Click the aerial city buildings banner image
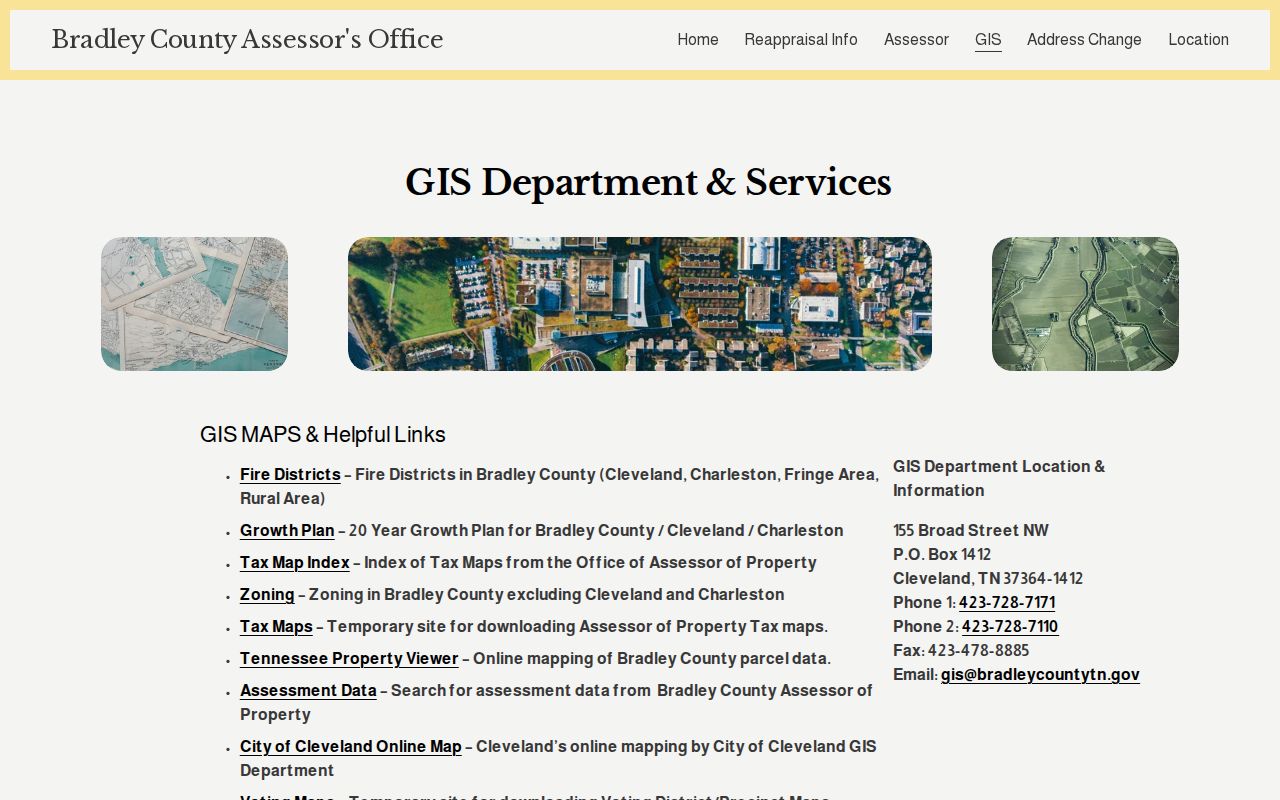This screenshot has height=800, width=1280. (640, 304)
